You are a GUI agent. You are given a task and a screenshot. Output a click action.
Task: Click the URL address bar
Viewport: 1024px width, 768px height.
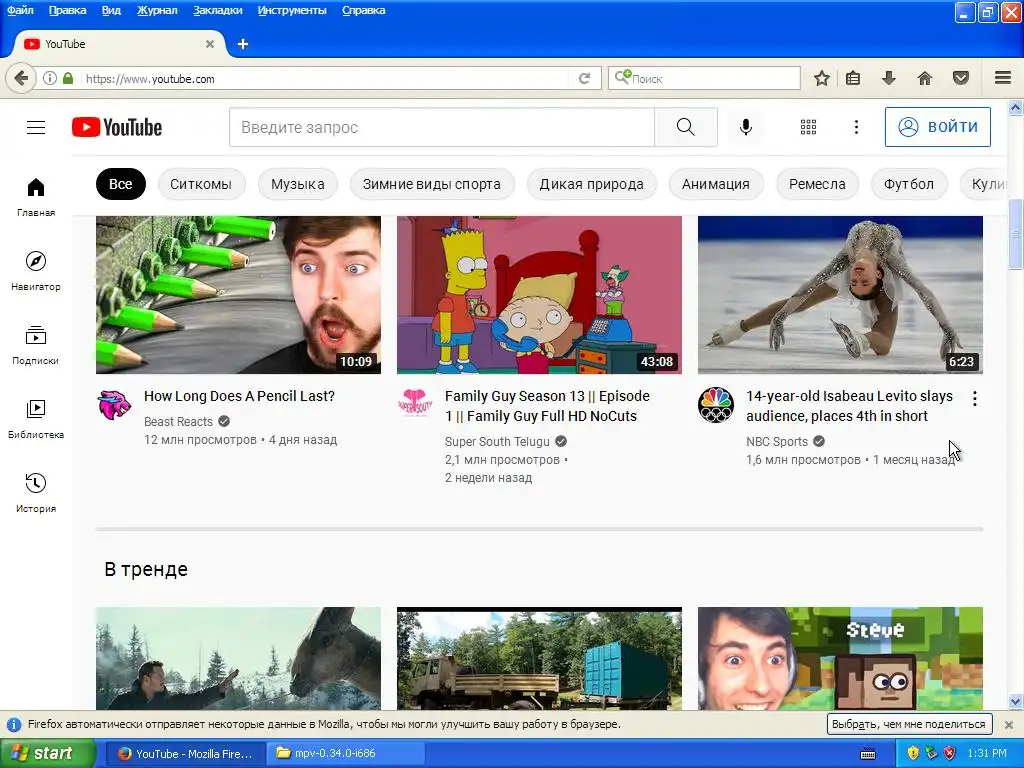pos(327,78)
